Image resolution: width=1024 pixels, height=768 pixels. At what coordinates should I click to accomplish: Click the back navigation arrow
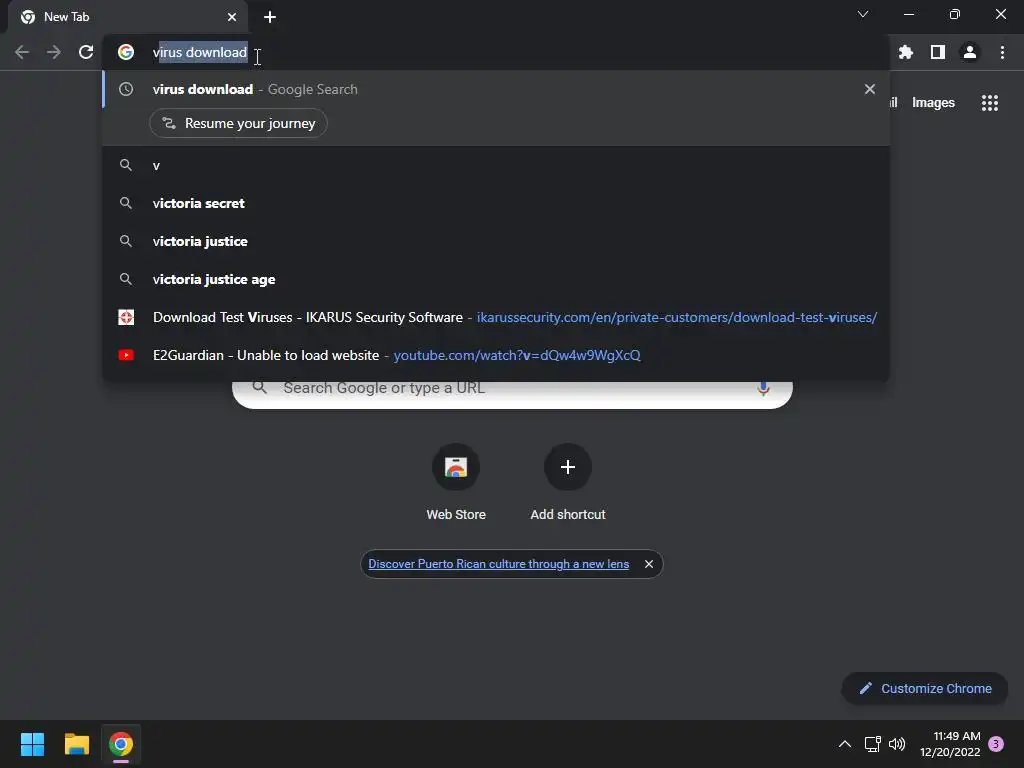pos(22,52)
